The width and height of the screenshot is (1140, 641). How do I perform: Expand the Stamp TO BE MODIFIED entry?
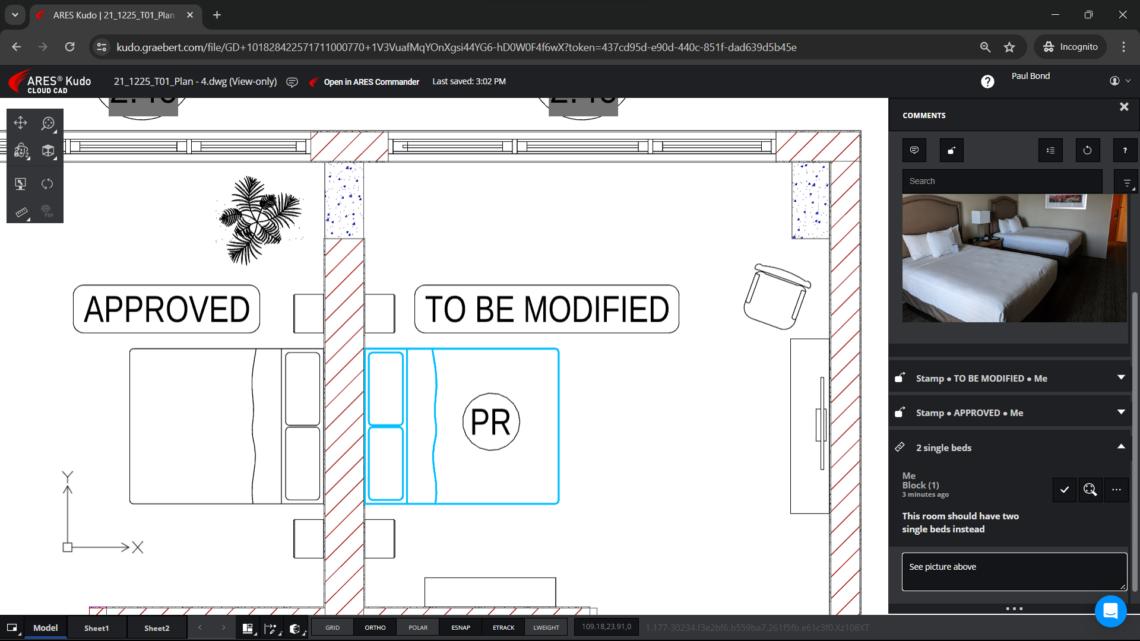click(1123, 377)
